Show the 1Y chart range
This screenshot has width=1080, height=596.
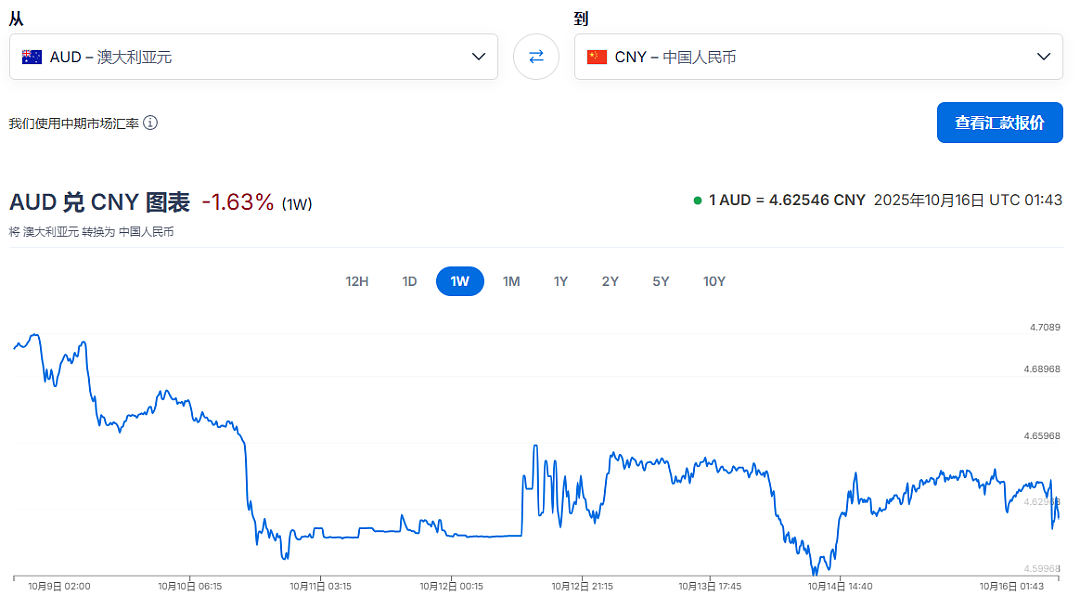point(561,281)
